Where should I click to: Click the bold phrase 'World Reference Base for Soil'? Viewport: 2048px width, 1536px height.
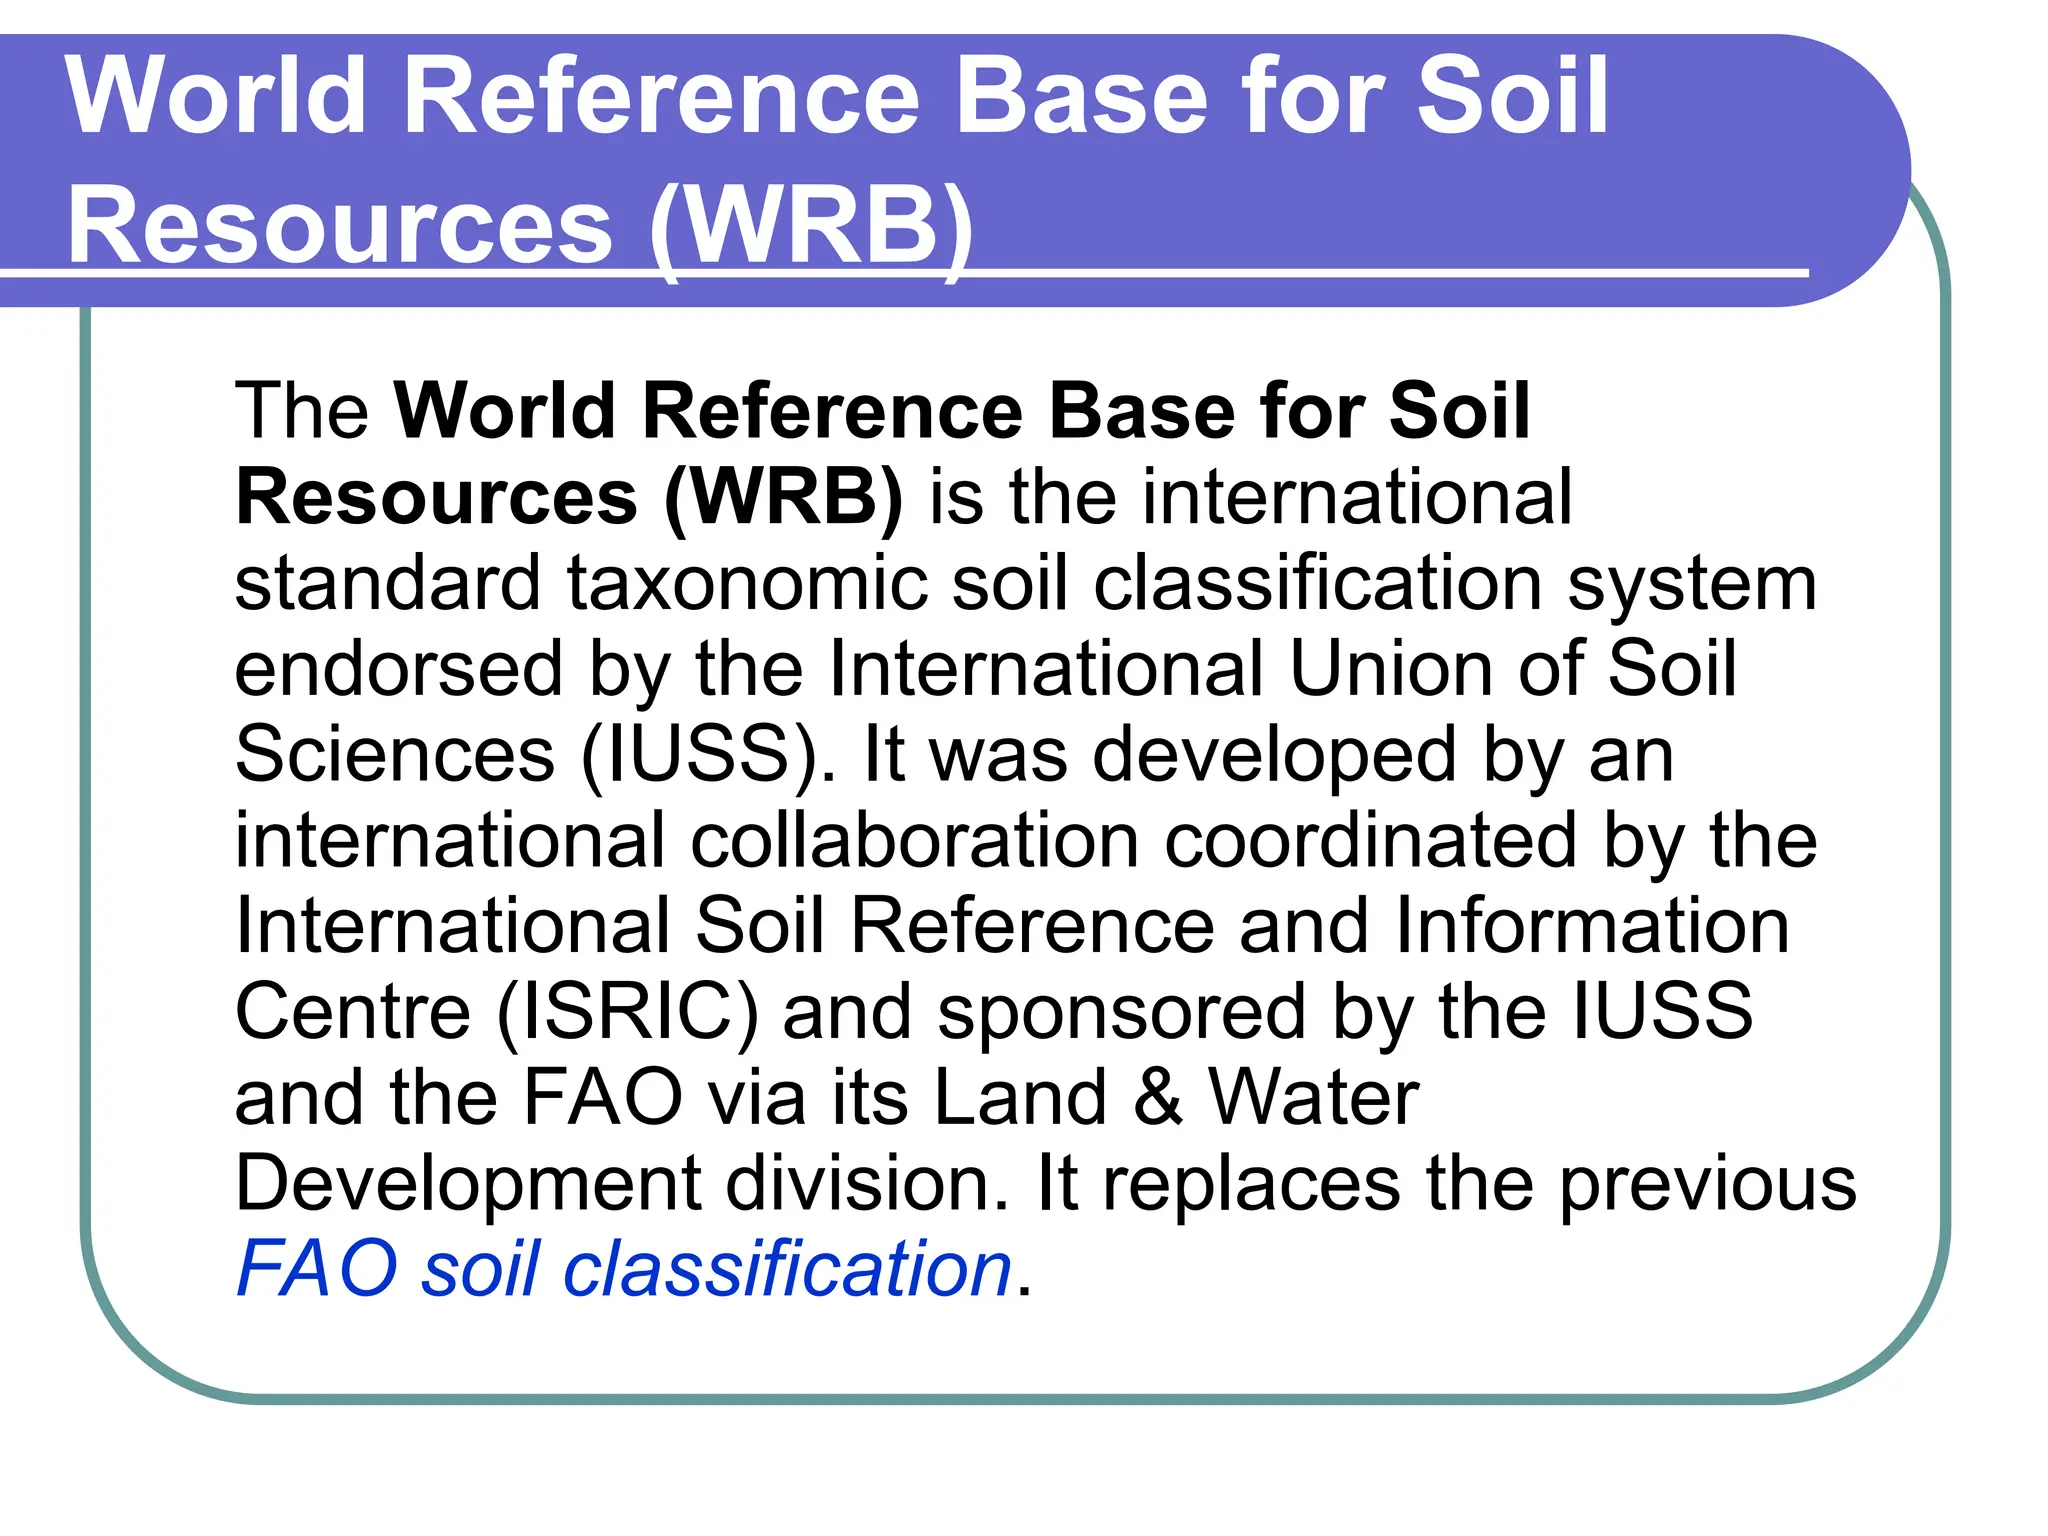pos(961,411)
